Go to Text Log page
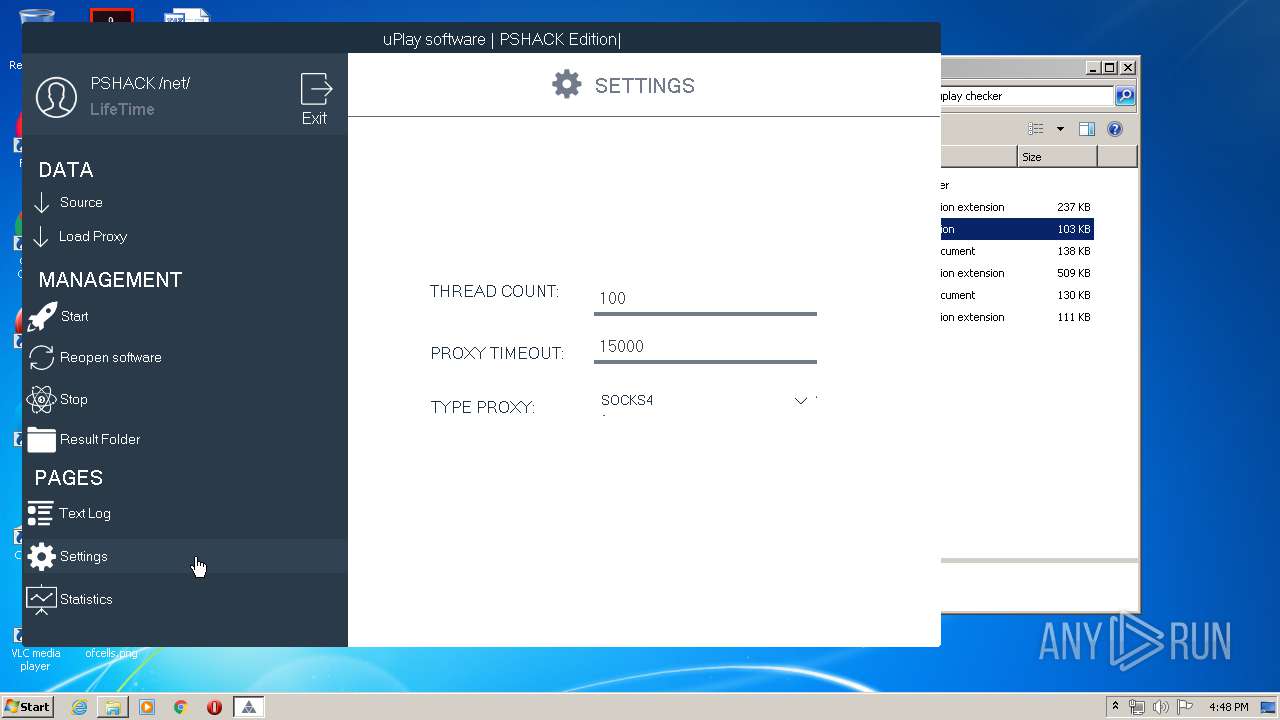 coord(85,513)
